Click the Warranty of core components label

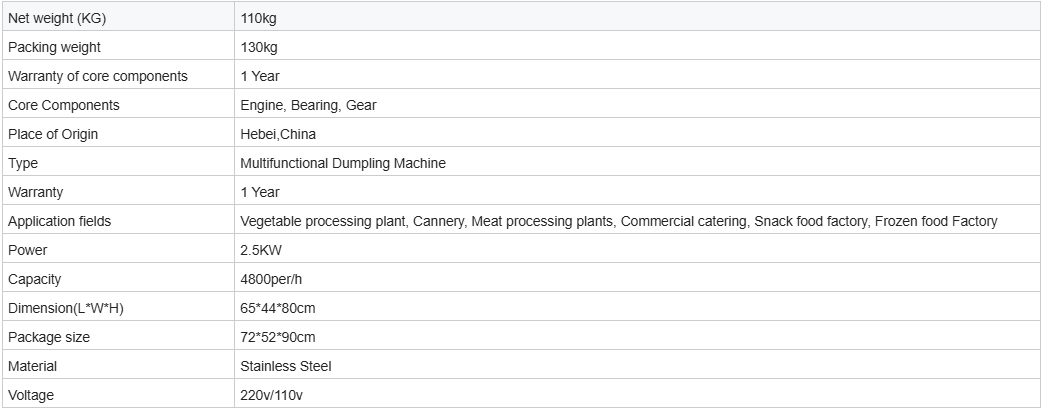97,76
